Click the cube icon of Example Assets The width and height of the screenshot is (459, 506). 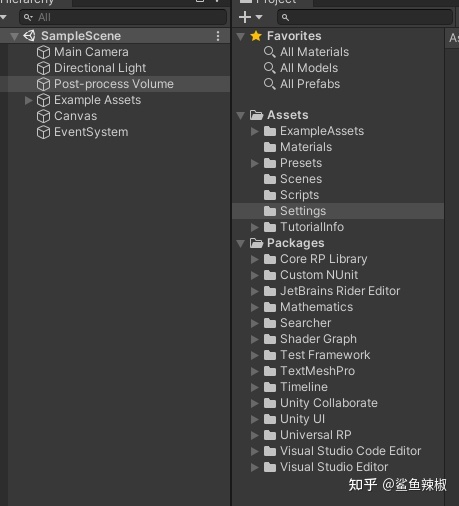pos(43,100)
